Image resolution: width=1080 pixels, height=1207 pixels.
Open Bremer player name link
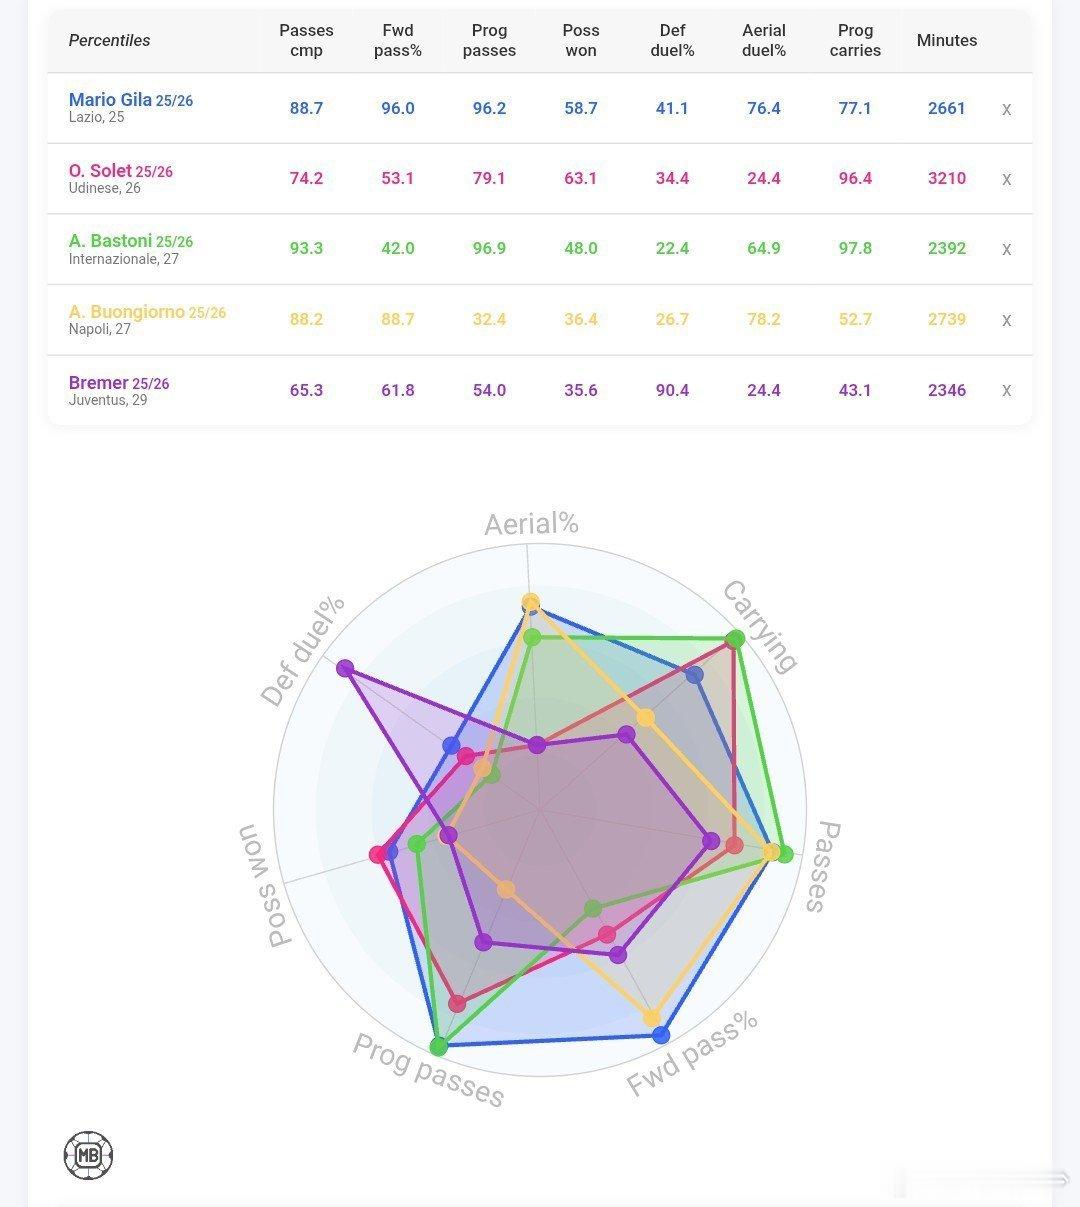pyautogui.click(x=98, y=383)
